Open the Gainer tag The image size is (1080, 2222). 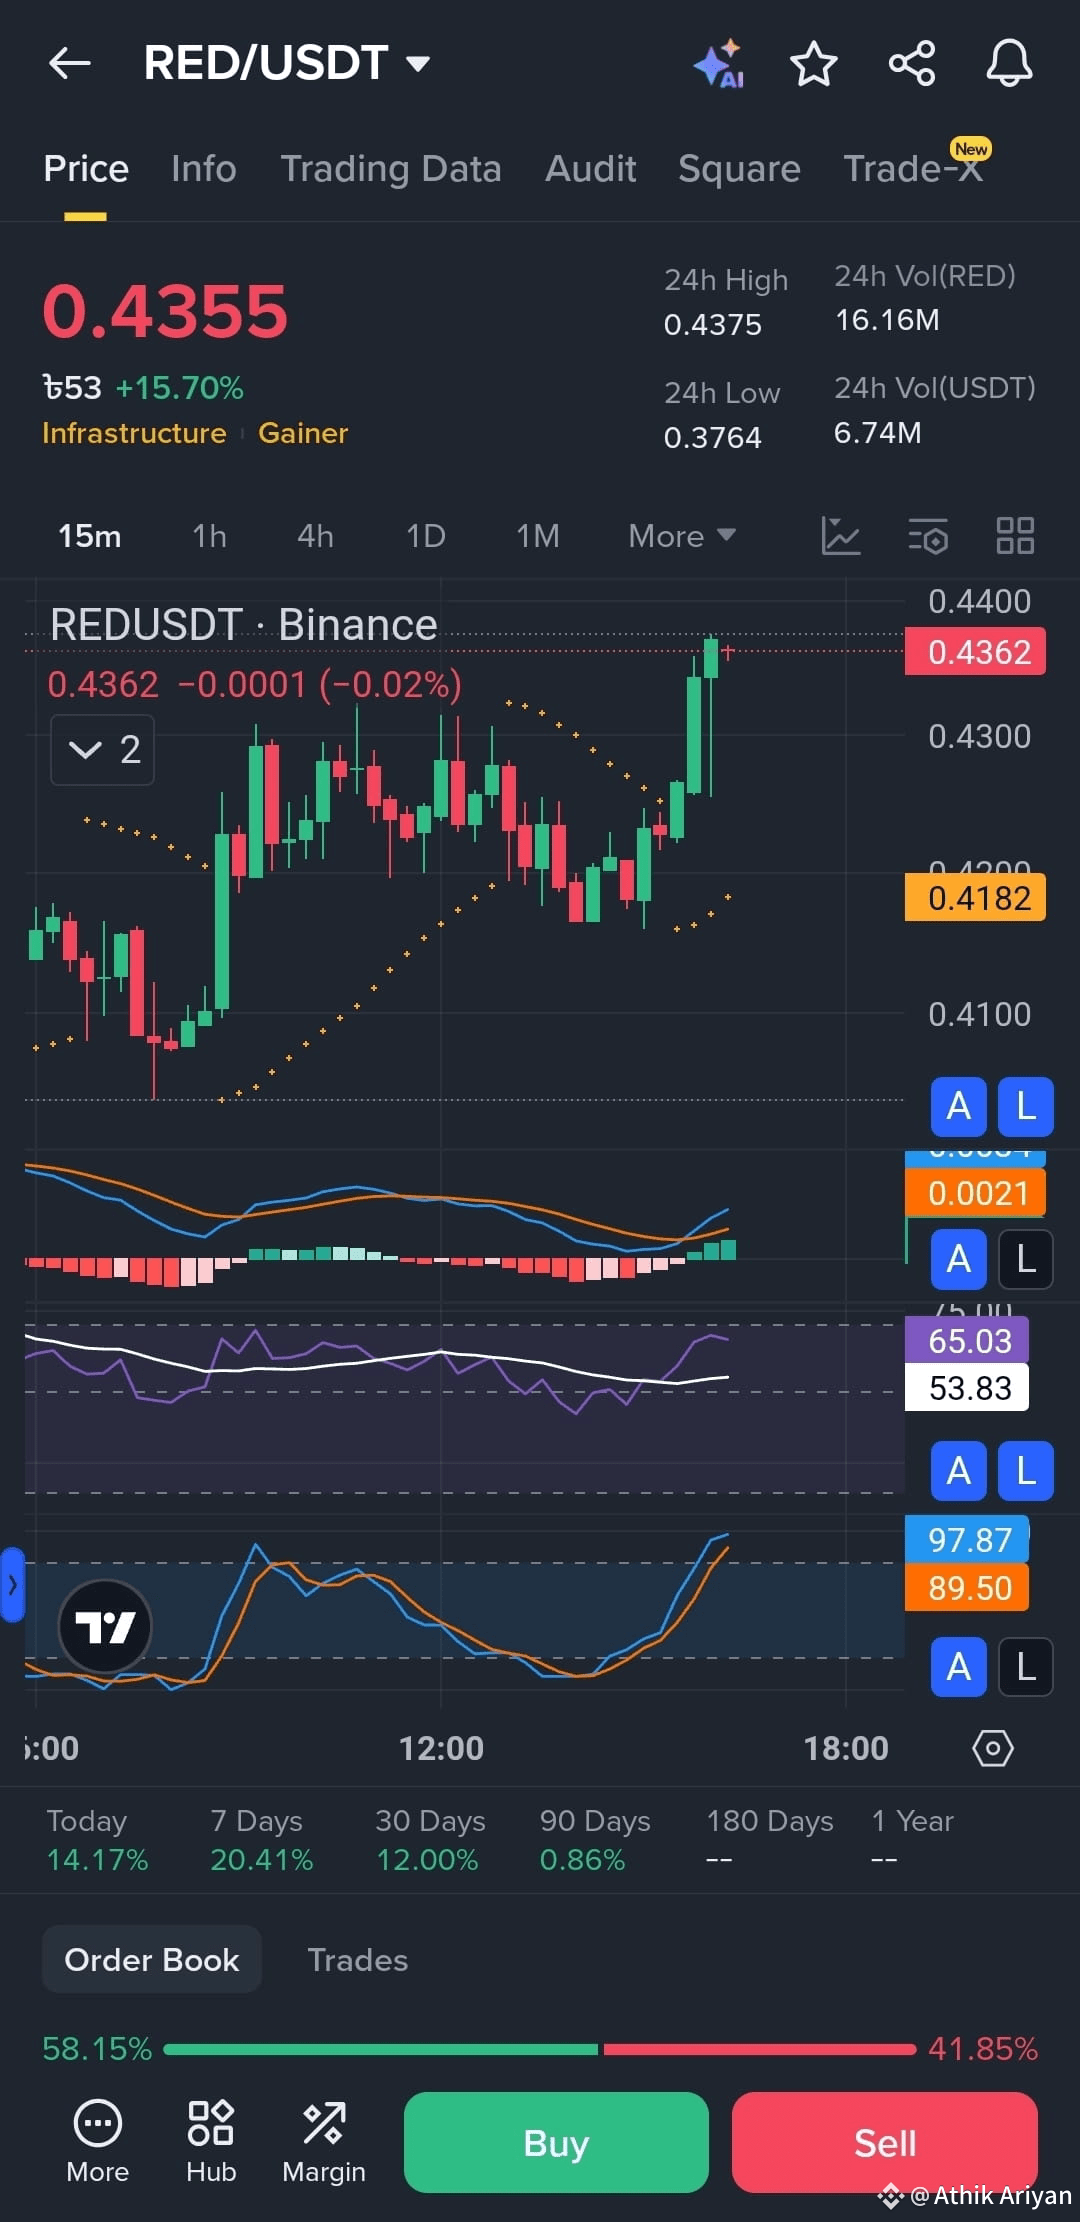point(303,433)
